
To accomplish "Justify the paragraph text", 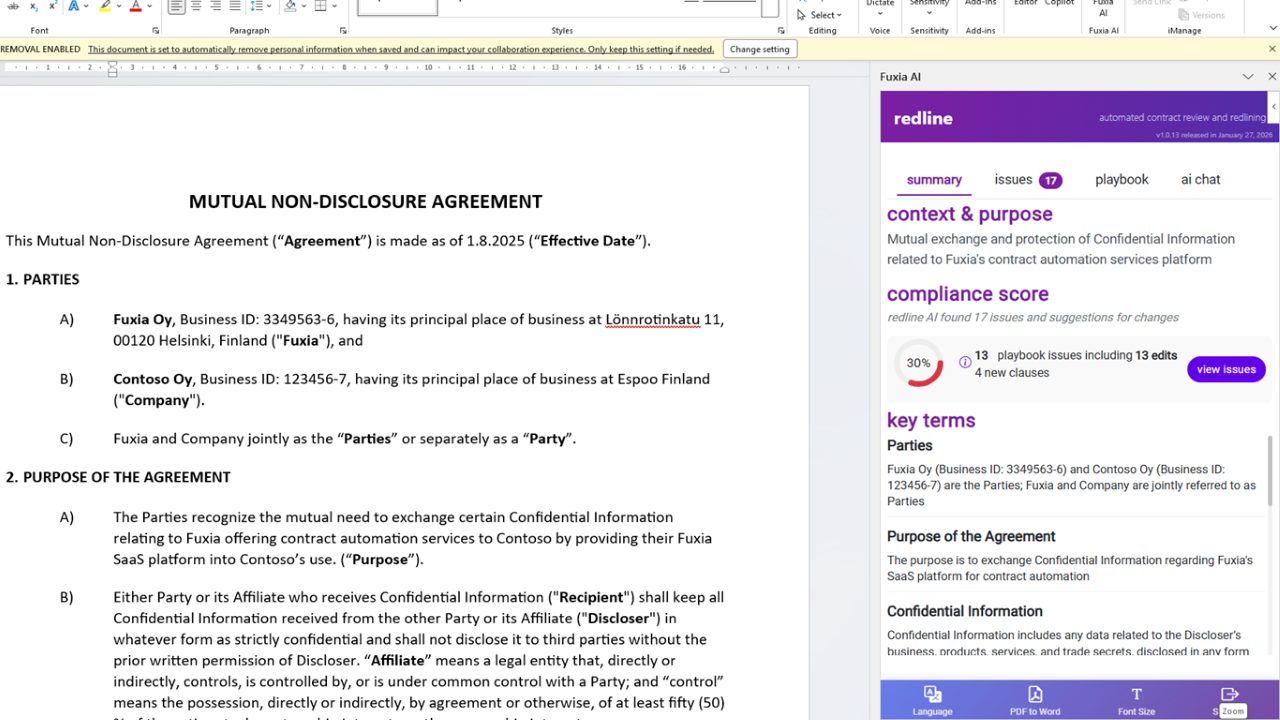I will pos(236,6).
